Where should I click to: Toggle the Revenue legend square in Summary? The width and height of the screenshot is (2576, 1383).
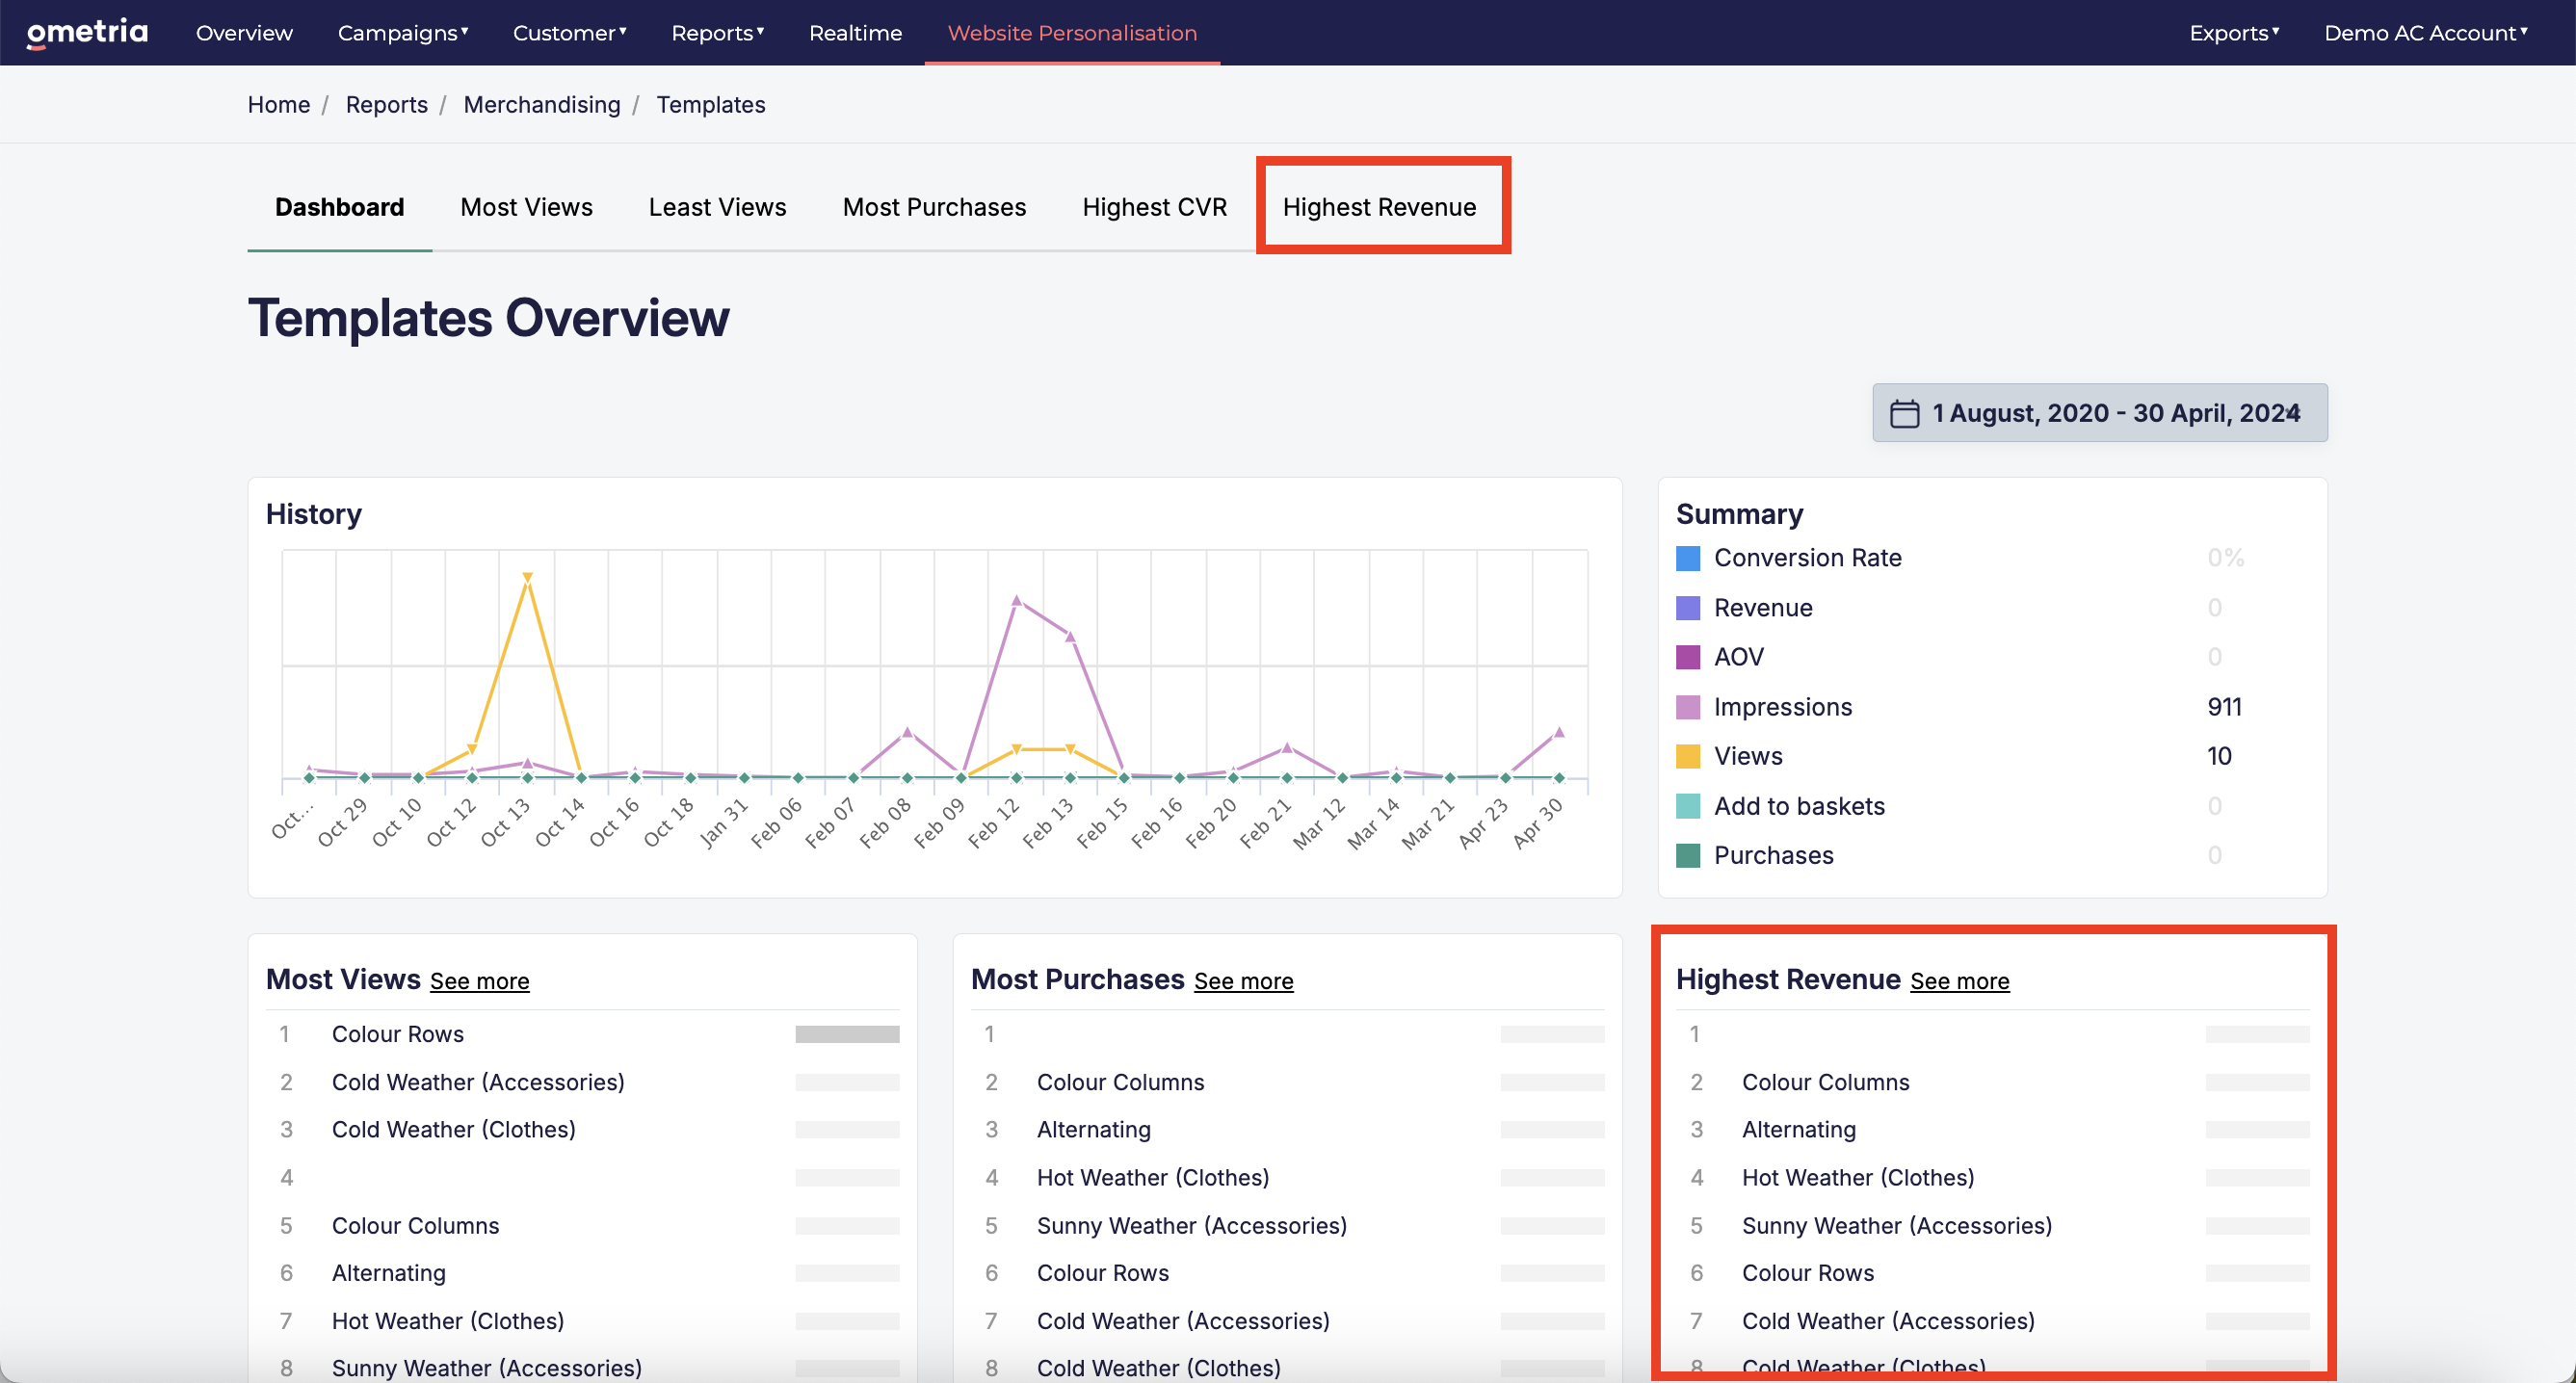click(1688, 608)
